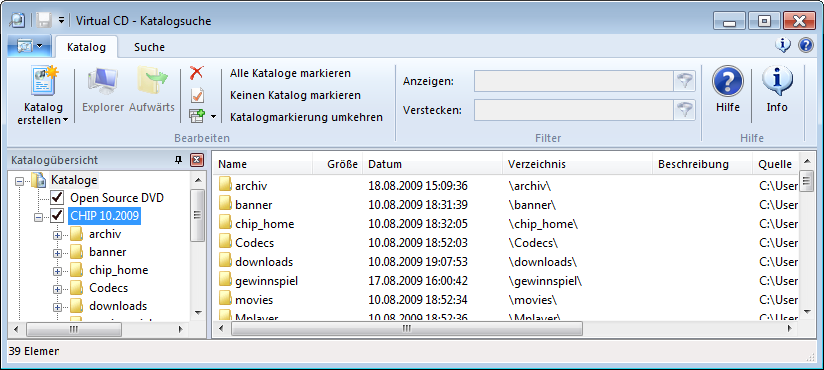Image resolution: width=824 pixels, height=370 pixels.
Task: Click the save icon in the title bar
Action: point(44,20)
